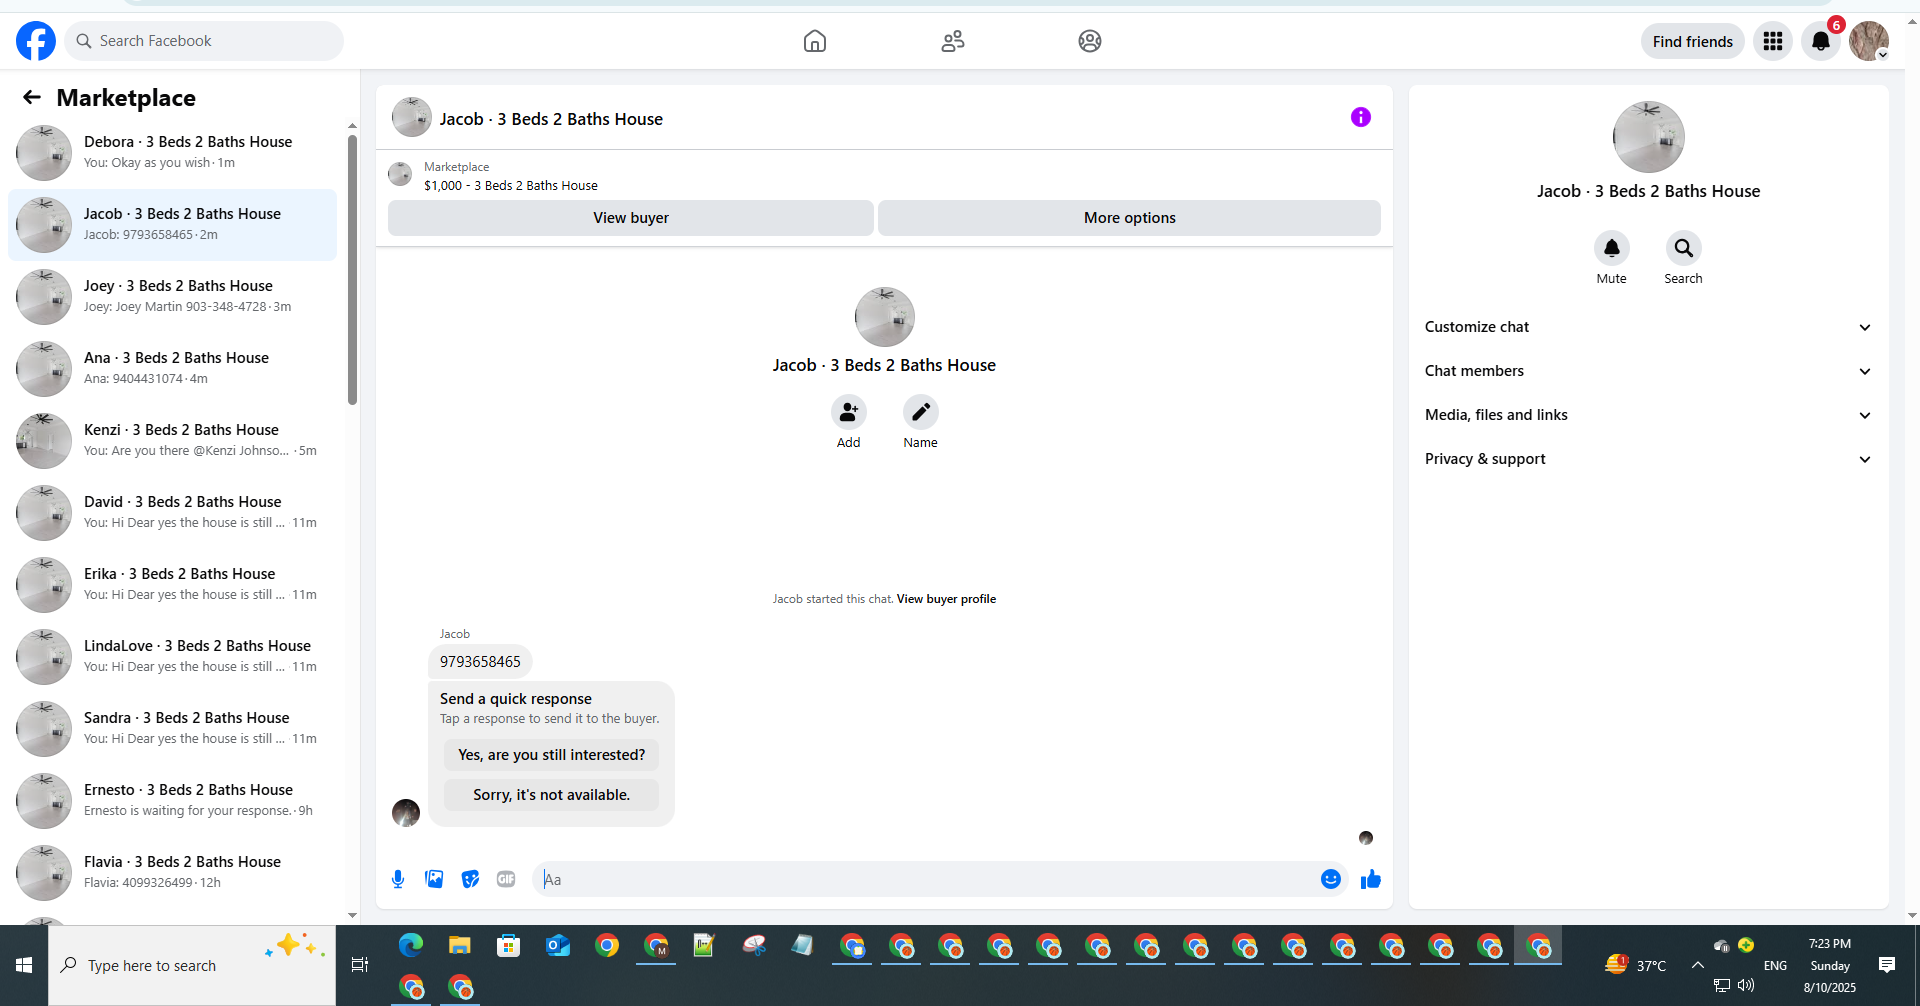
Task: Open David's conversation in the list
Action: pos(172,513)
